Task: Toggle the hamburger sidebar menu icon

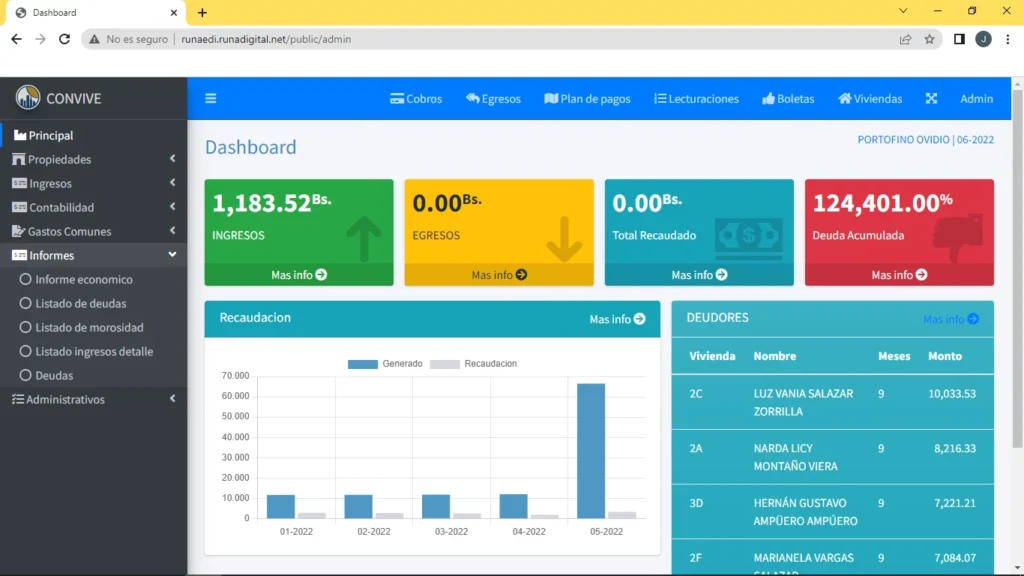Action: coord(211,99)
